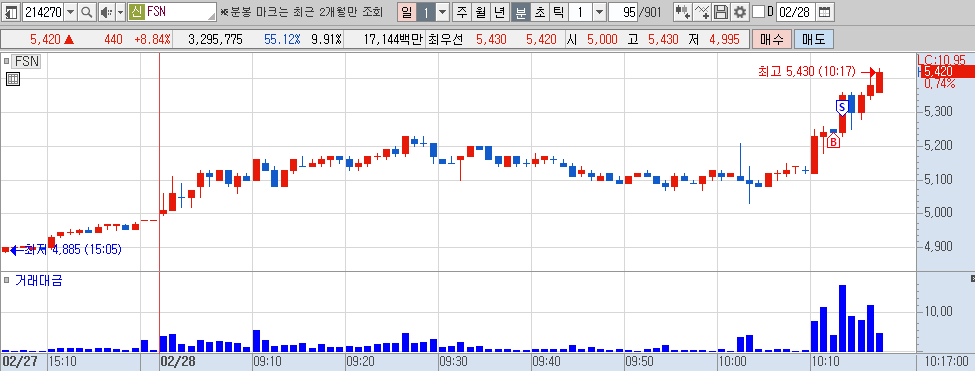This screenshot has height=371, width=975.
Task: Open the minute interval dropdown arrow
Action: click(x=599, y=12)
